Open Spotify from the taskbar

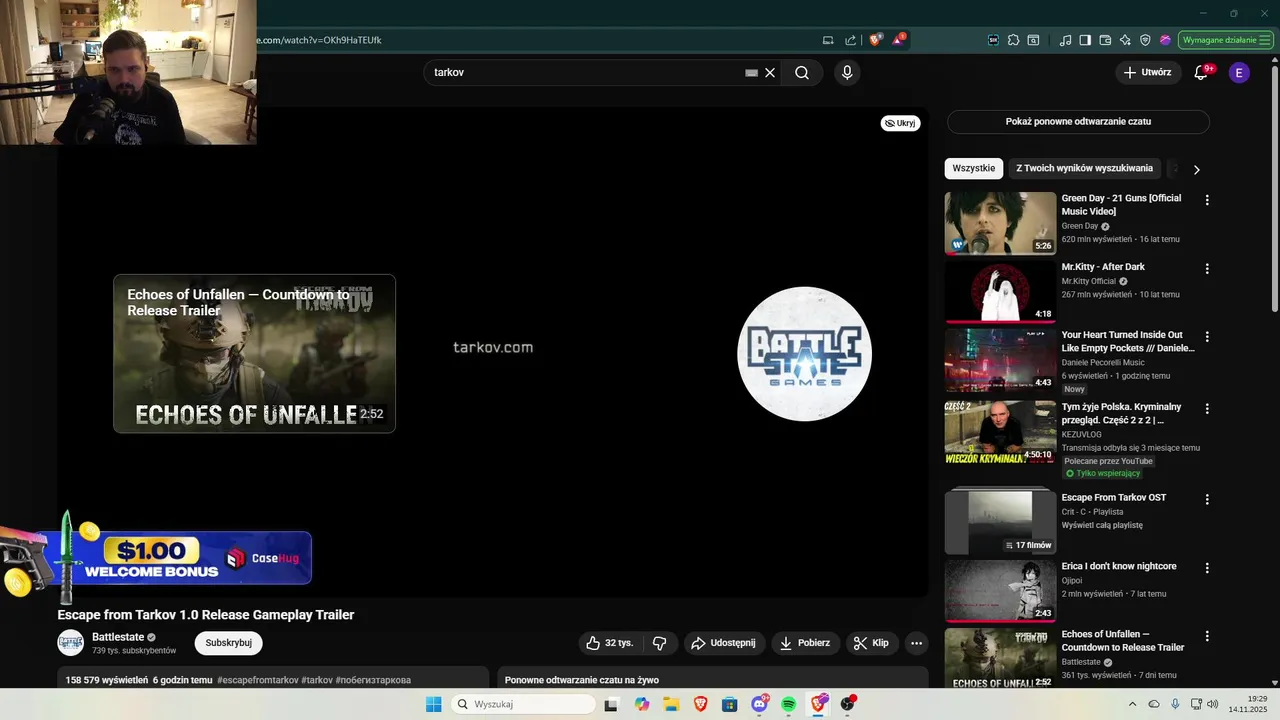(789, 704)
